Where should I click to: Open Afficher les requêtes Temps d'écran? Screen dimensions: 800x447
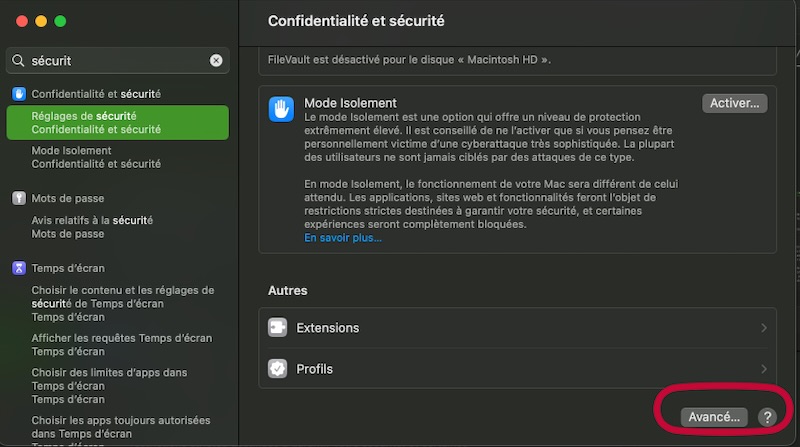click(121, 345)
